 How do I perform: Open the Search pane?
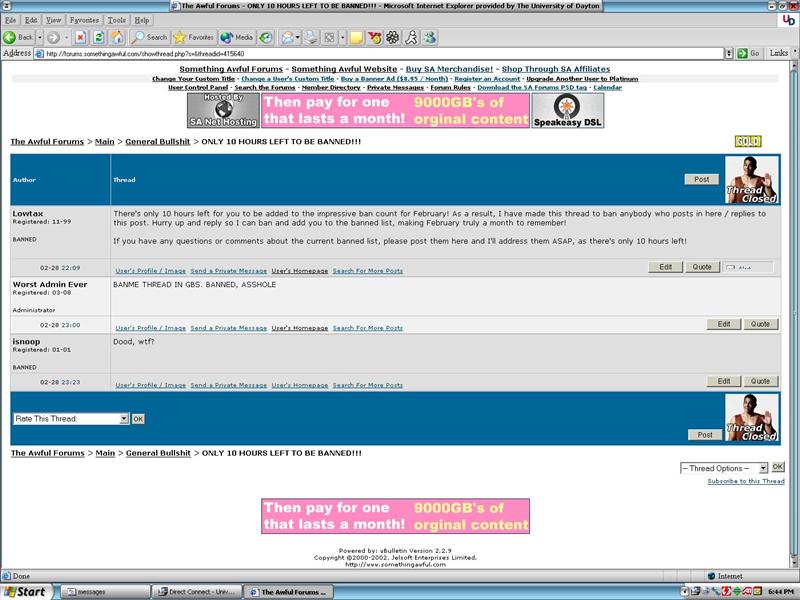tap(149, 37)
